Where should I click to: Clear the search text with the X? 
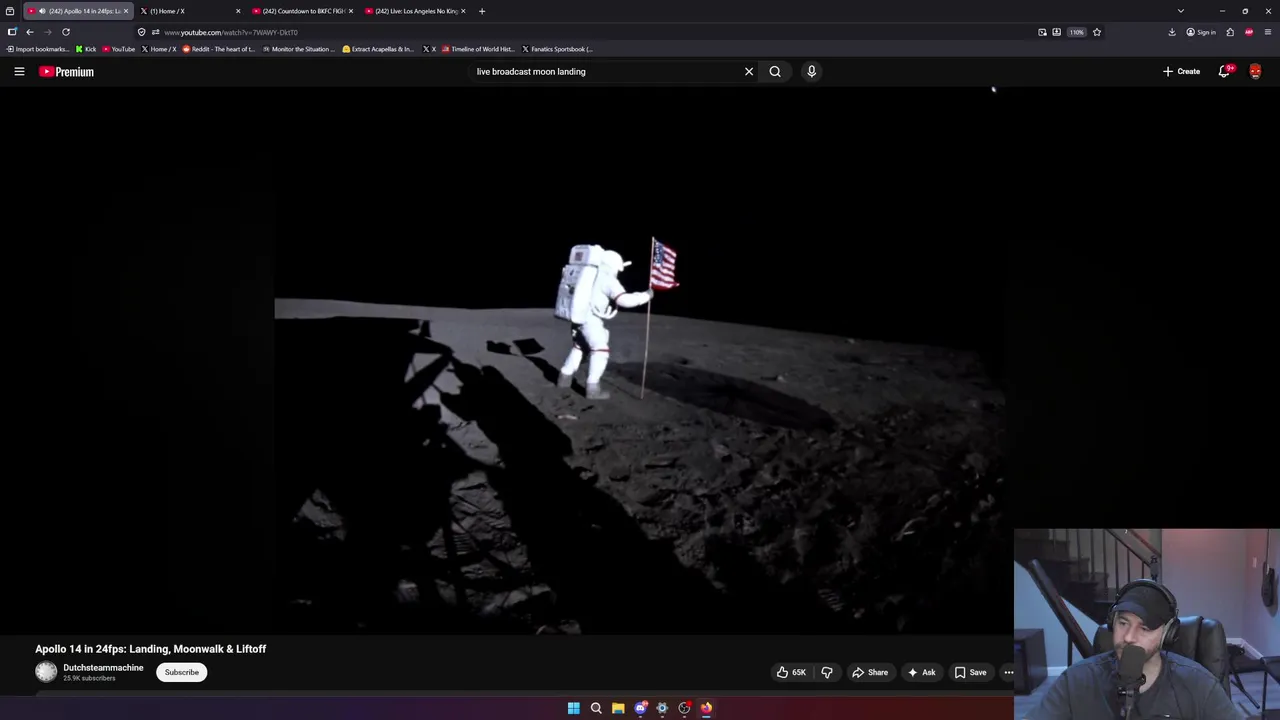749,71
